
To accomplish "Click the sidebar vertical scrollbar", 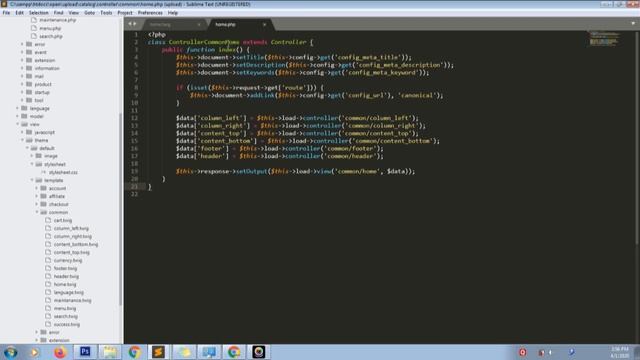I will point(121,208).
